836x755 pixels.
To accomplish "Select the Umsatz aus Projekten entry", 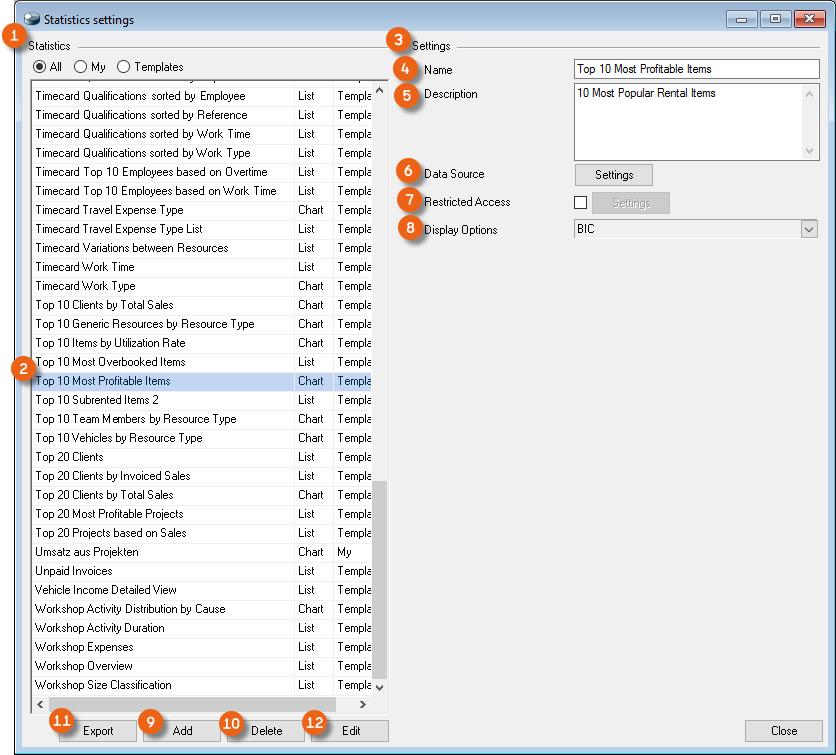I will pos(87,552).
